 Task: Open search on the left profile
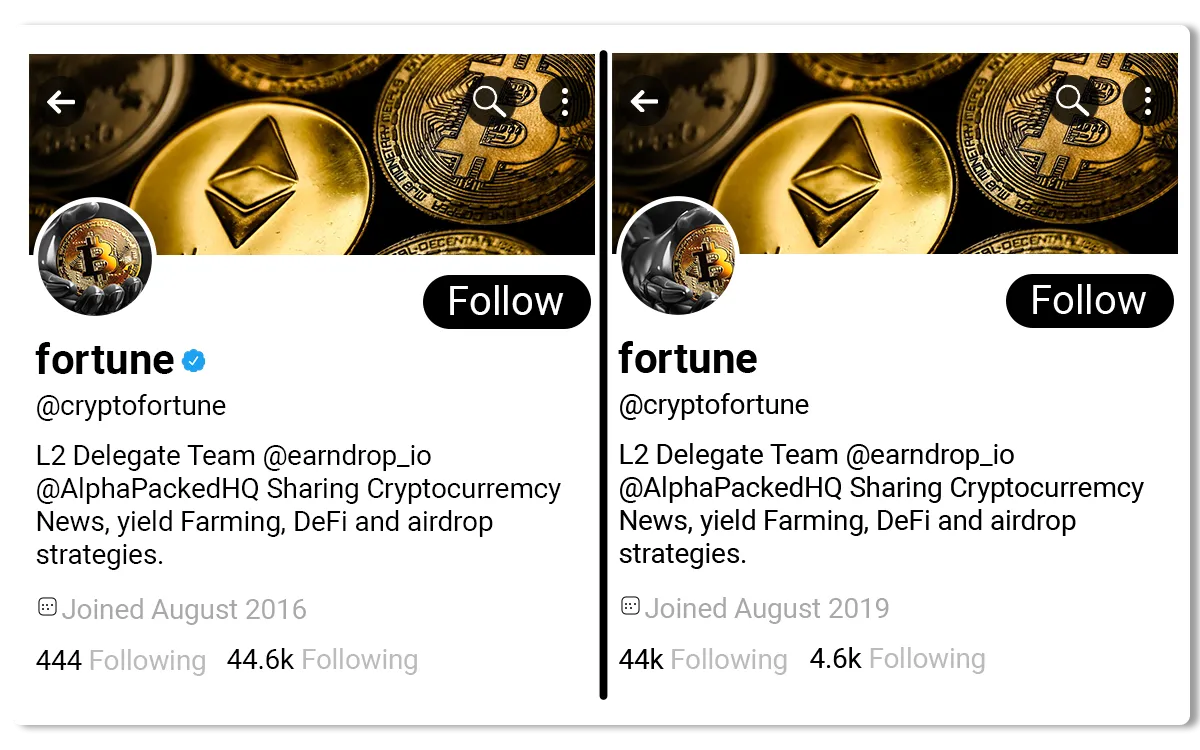489,100
